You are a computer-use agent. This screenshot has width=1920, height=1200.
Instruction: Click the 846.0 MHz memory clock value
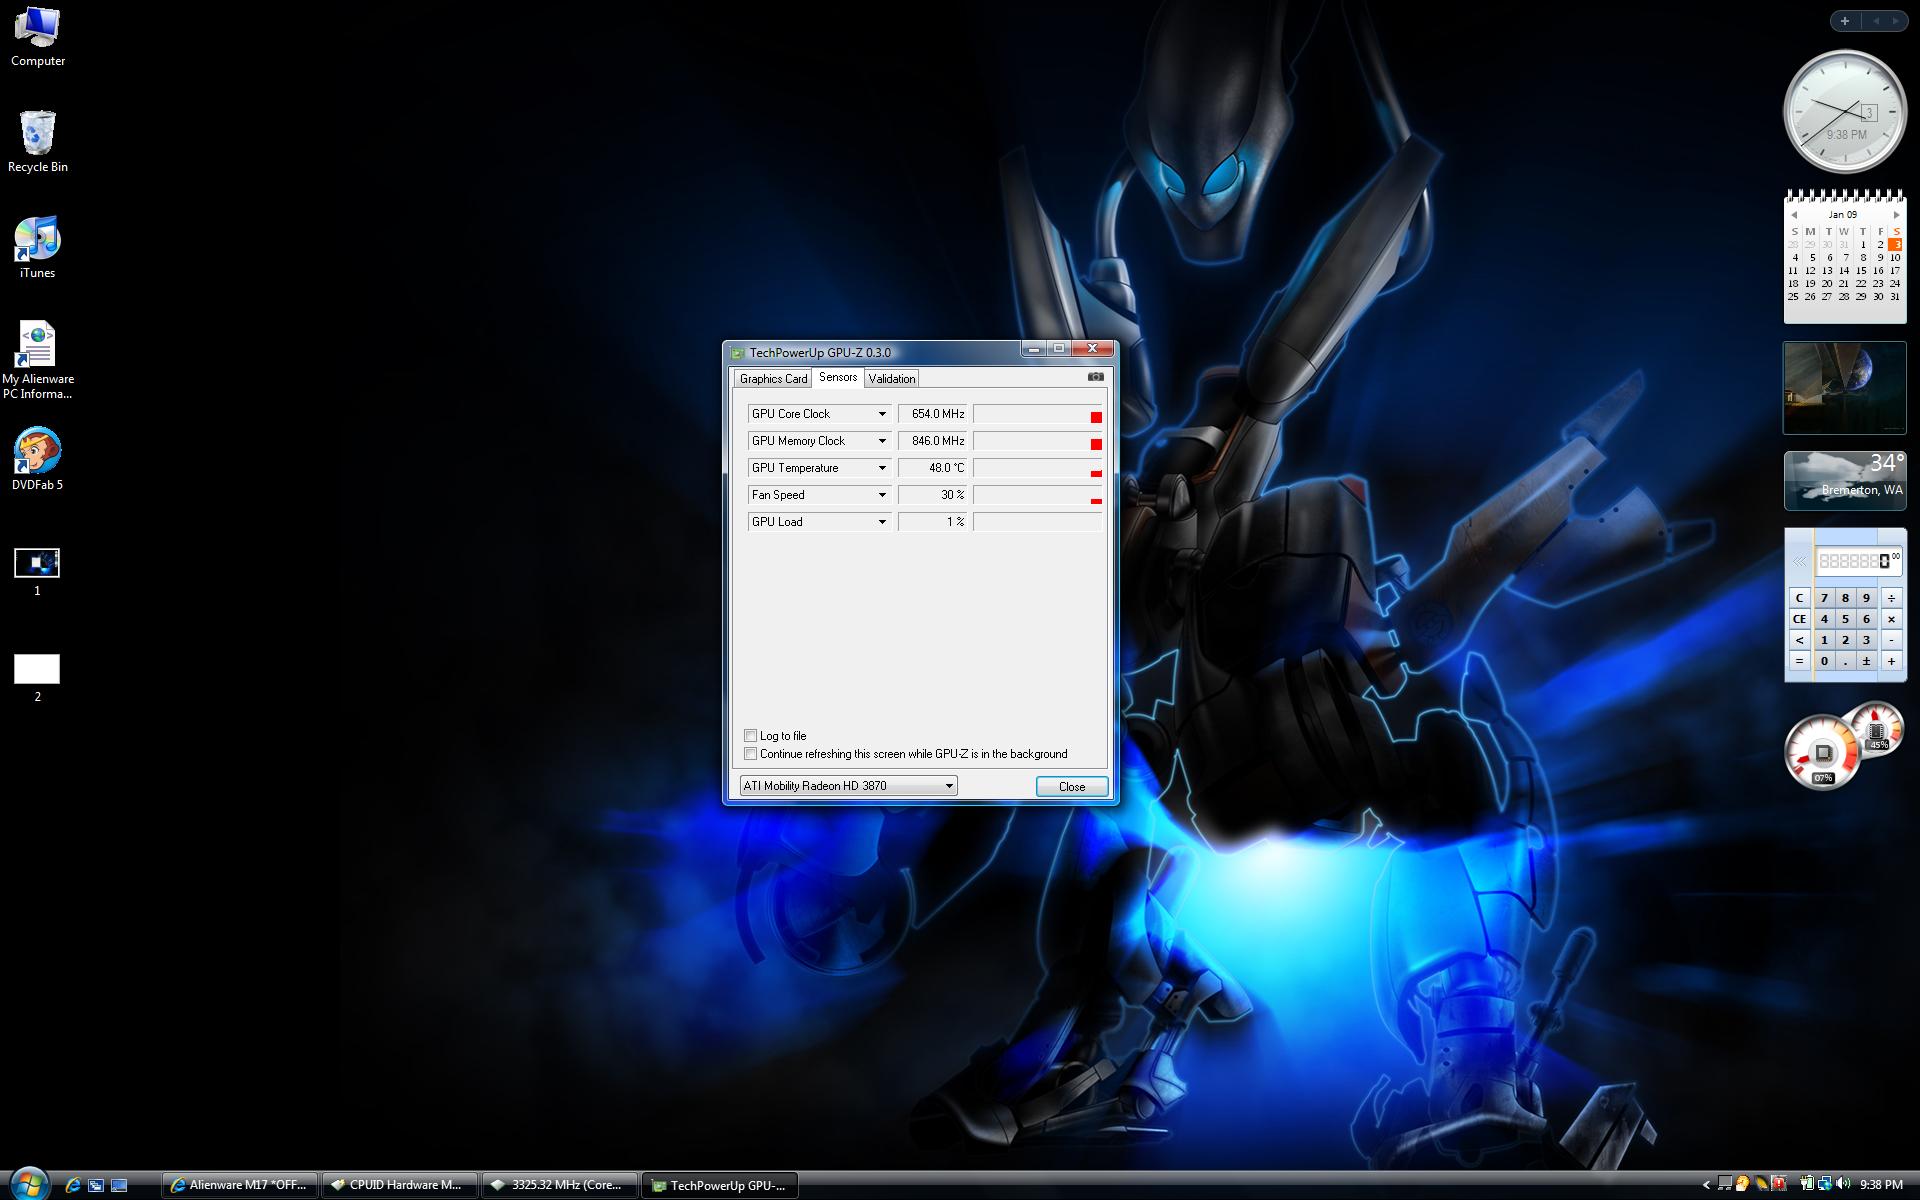click(934, 441)
